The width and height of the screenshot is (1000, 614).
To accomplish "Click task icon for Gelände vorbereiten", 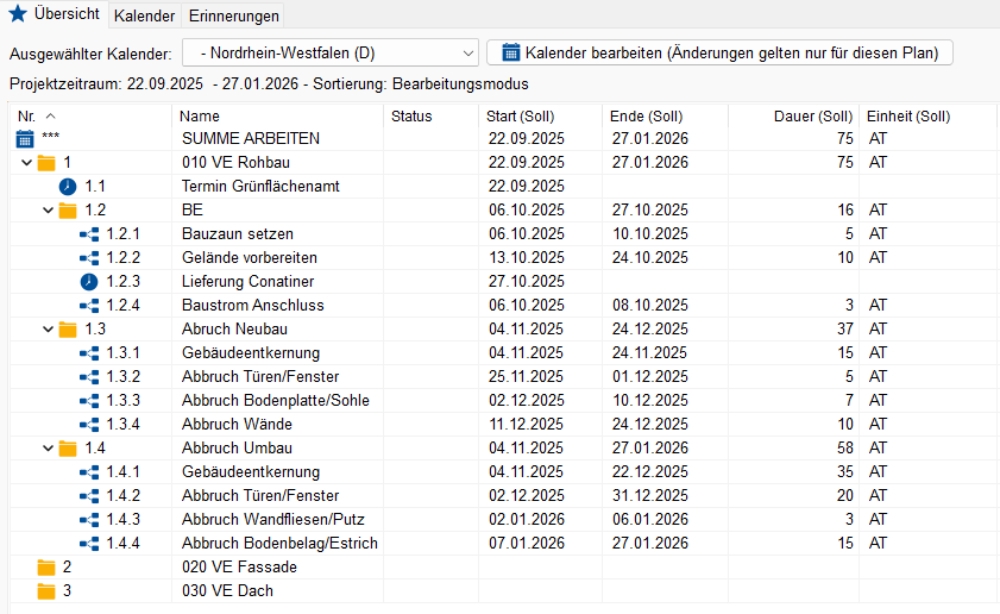I will [x=89, y=258].
